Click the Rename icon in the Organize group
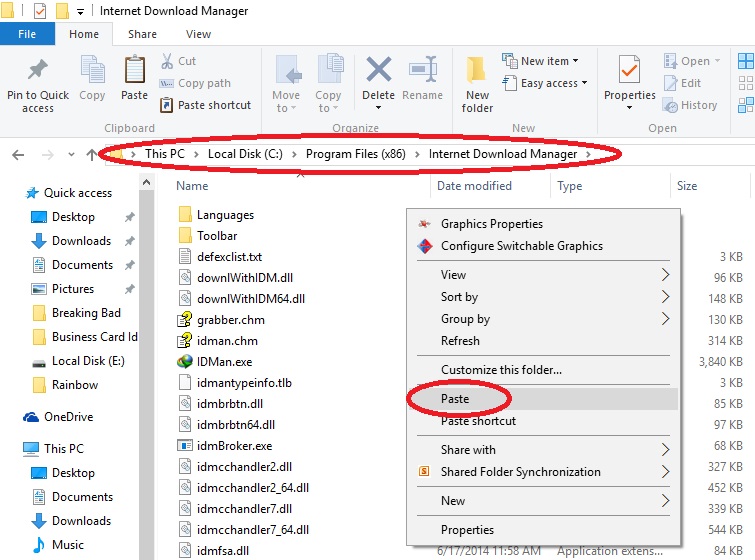The image size is (755, 560). point(422,69)
